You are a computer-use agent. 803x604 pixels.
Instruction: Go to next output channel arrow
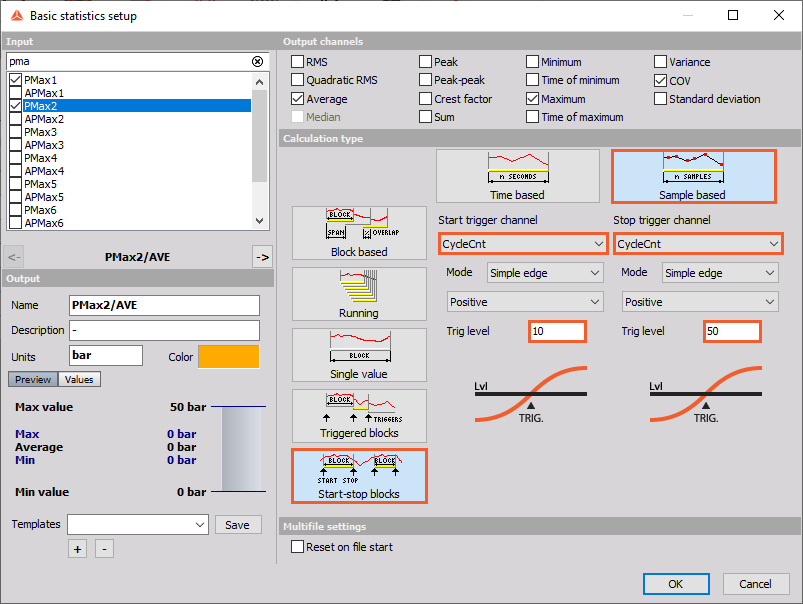pos(262,257)
